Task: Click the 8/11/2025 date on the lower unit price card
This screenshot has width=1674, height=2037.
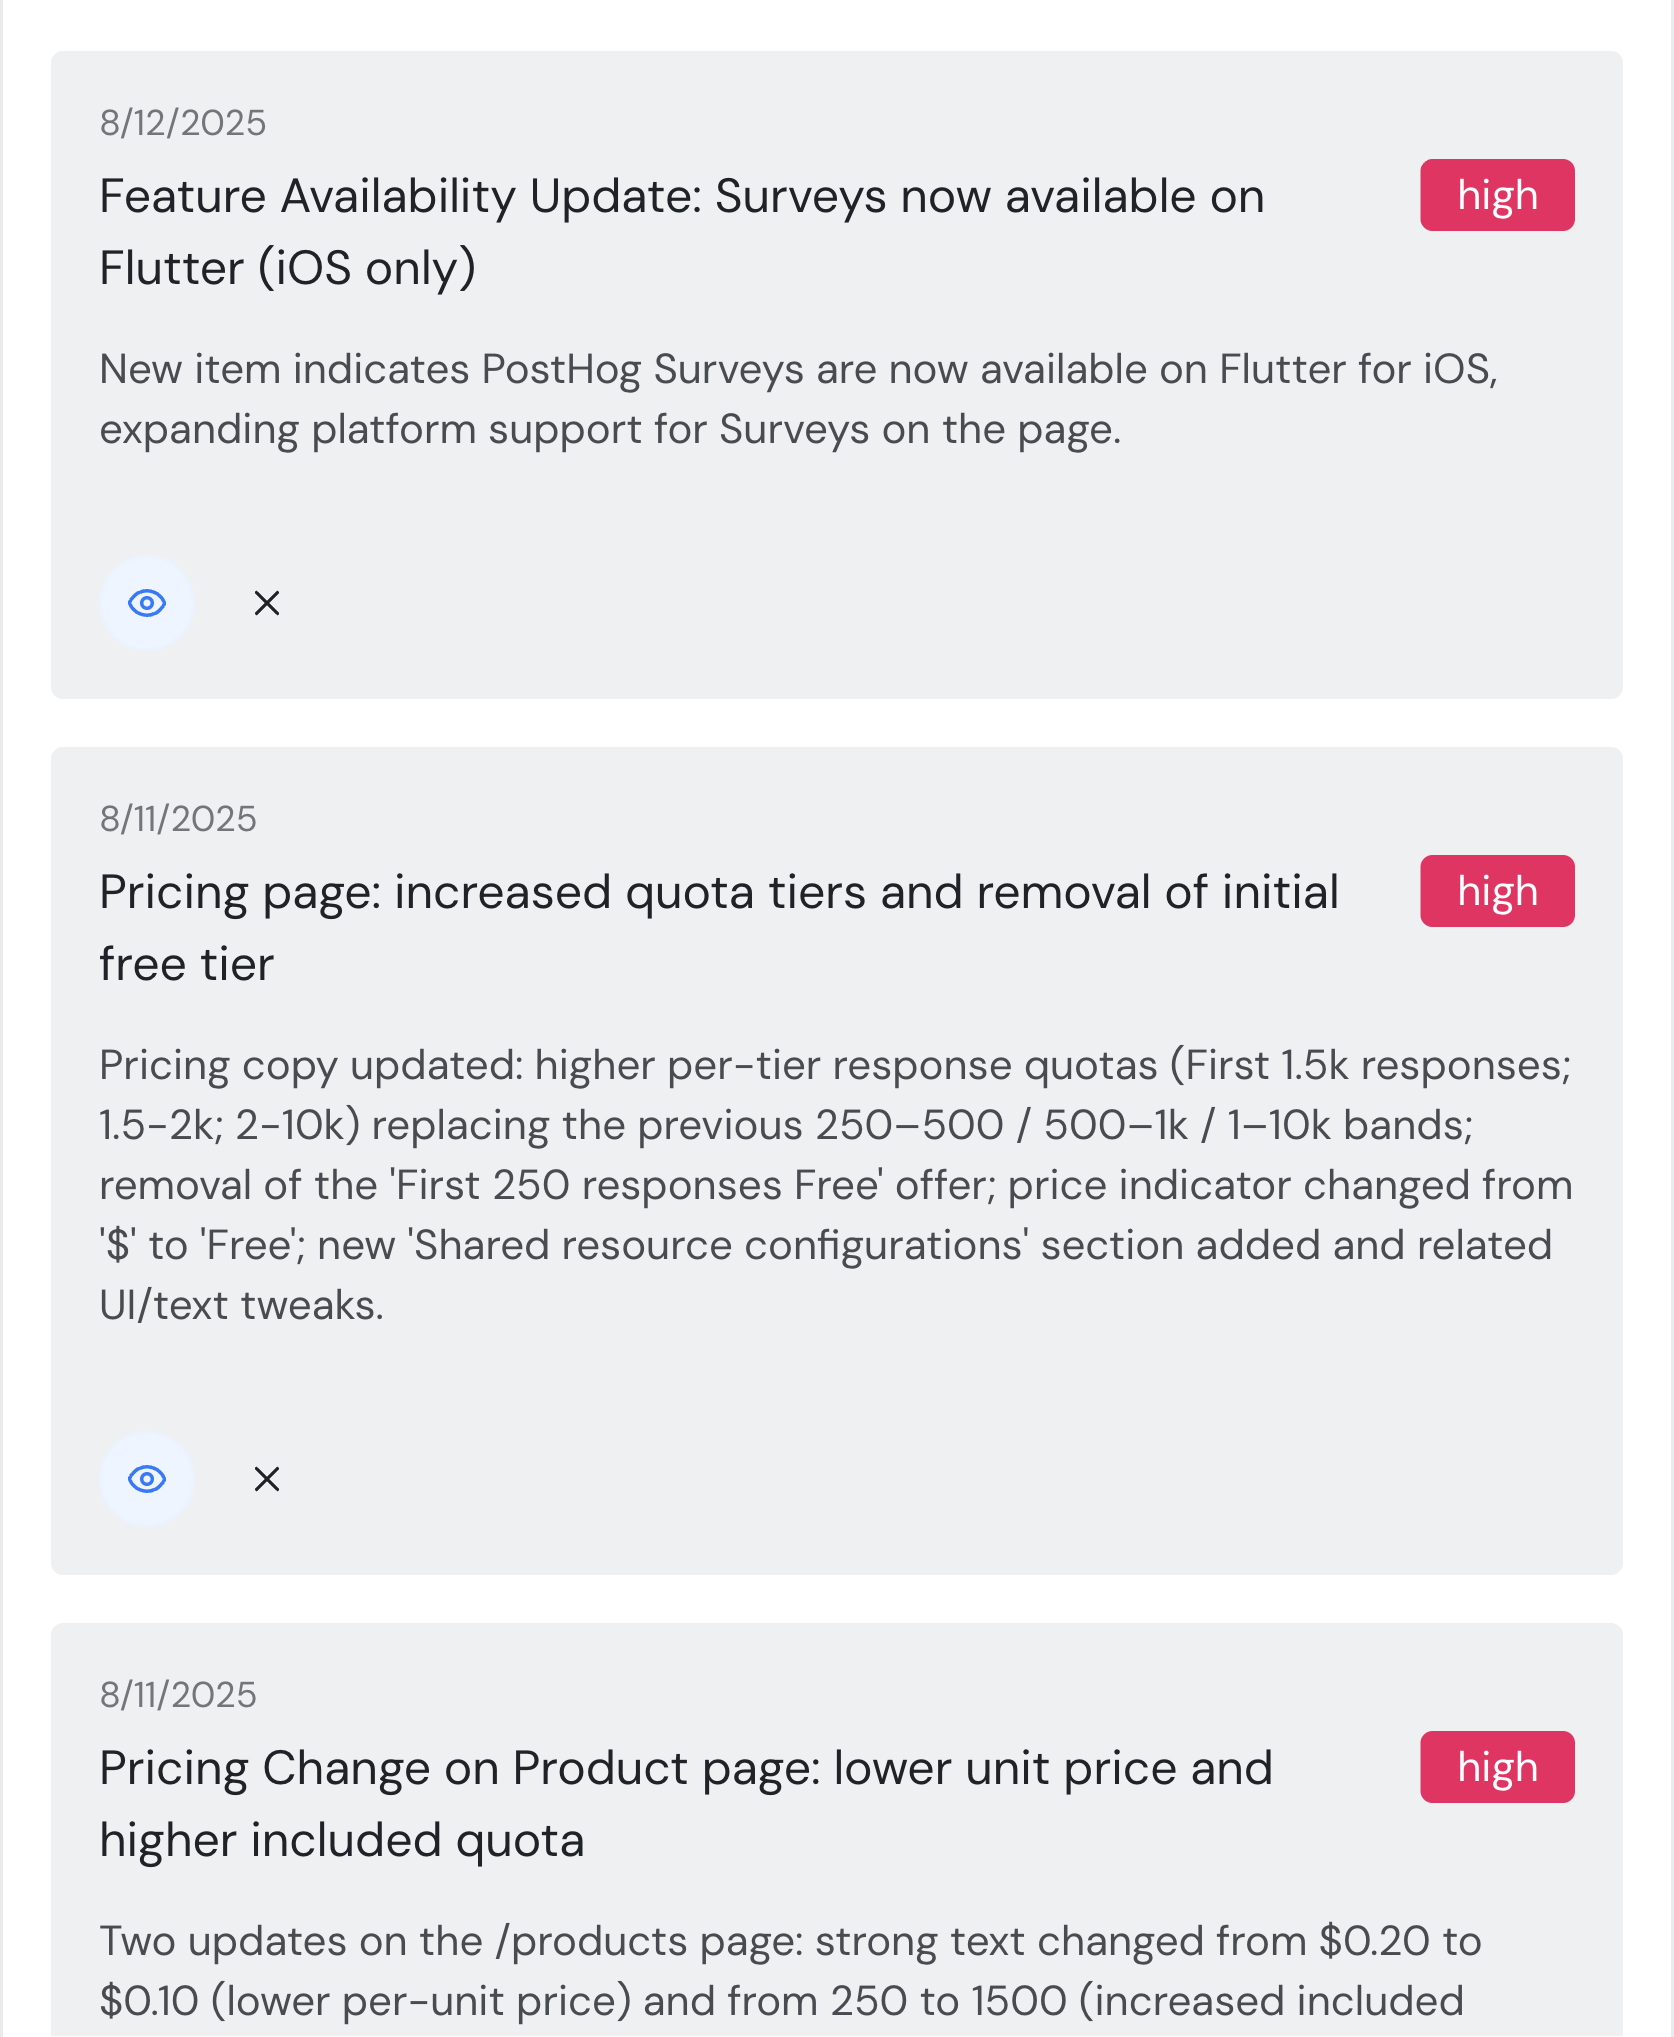Action: [178, 1695]
